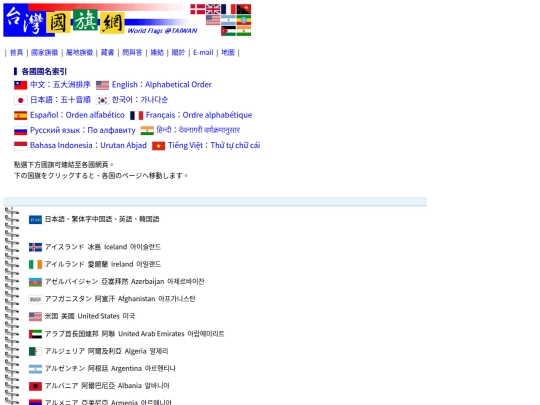The height and width of the screenshot is (405, 540).
Task: Open the 中文:五大洲排序 index link
Action: tap(60, 85)
